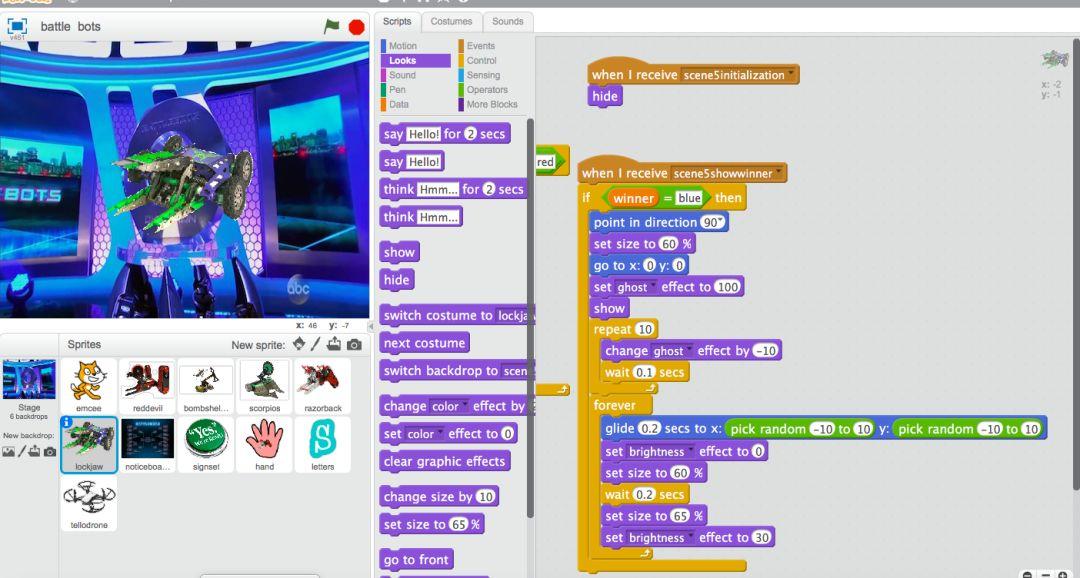Select the bombshell sprite thumbnail
The image size is (1080, 578).
point(205,386)
